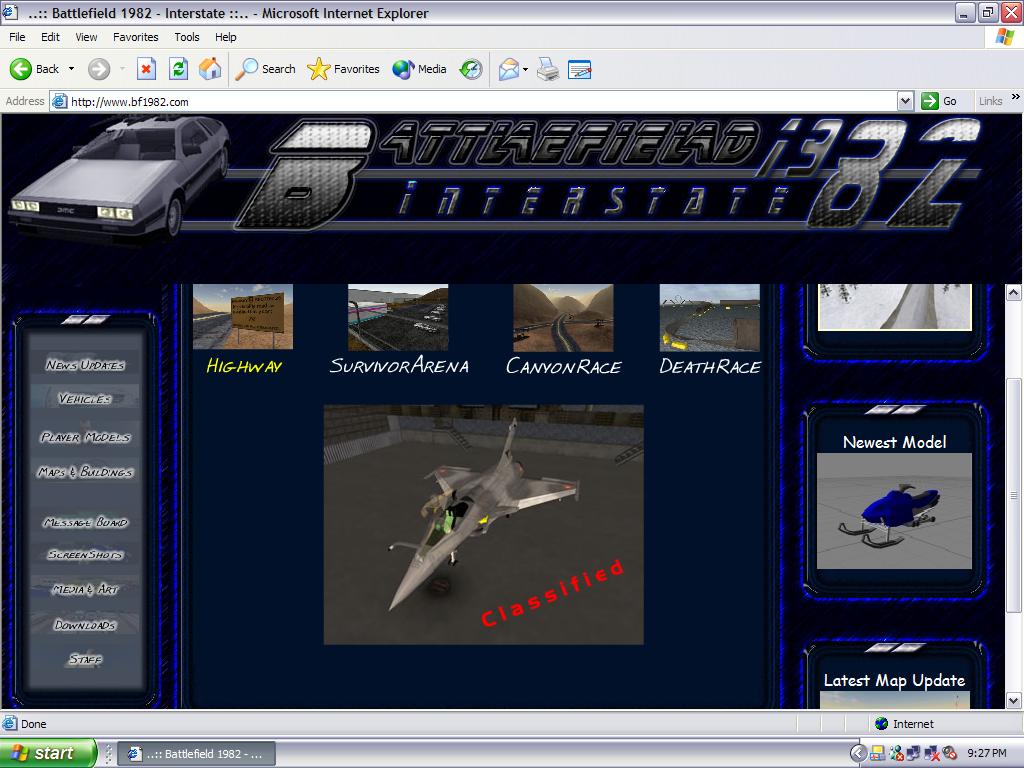Viewport: 1024px width, 768px height.
Task: Open the View menu
Action: point(86,37)
